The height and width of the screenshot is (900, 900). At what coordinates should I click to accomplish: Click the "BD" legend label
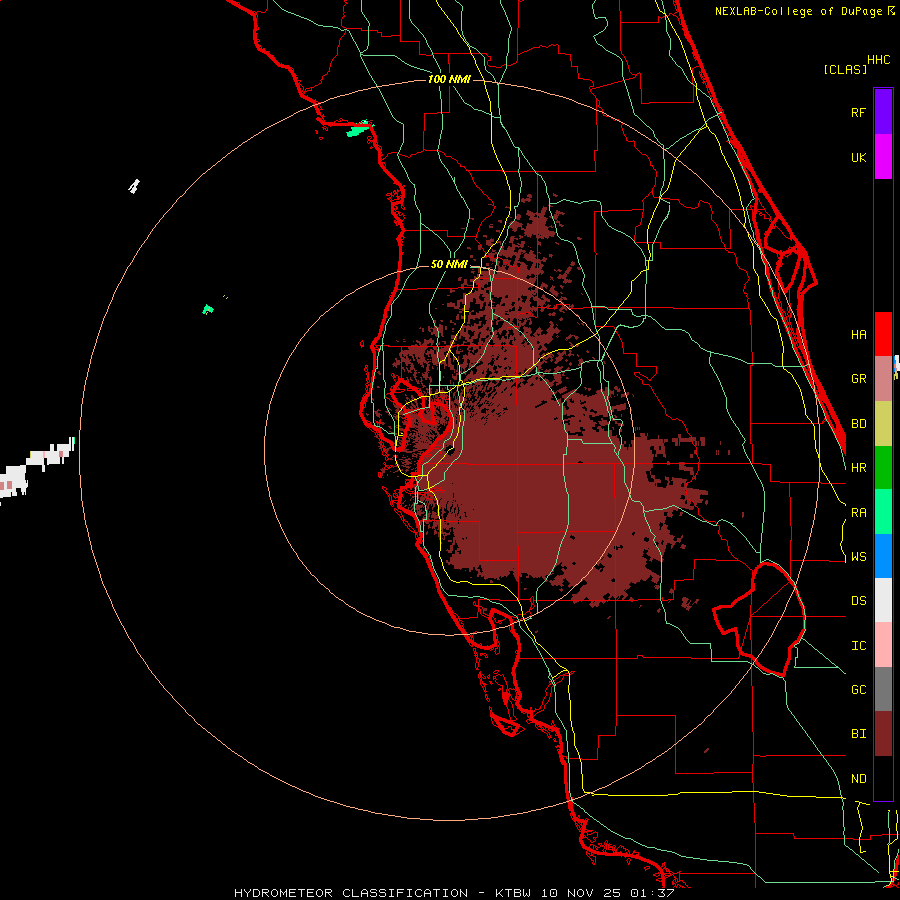[x=858, y=424]
